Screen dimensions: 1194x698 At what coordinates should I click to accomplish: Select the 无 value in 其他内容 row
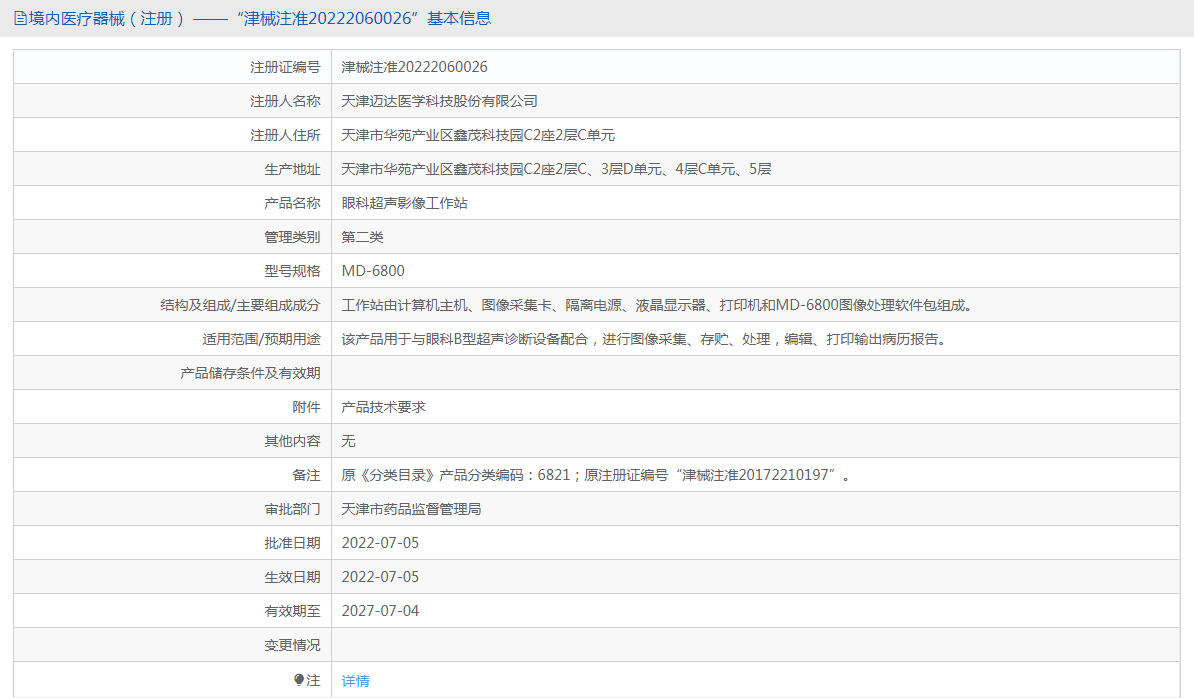coord(349,441)
